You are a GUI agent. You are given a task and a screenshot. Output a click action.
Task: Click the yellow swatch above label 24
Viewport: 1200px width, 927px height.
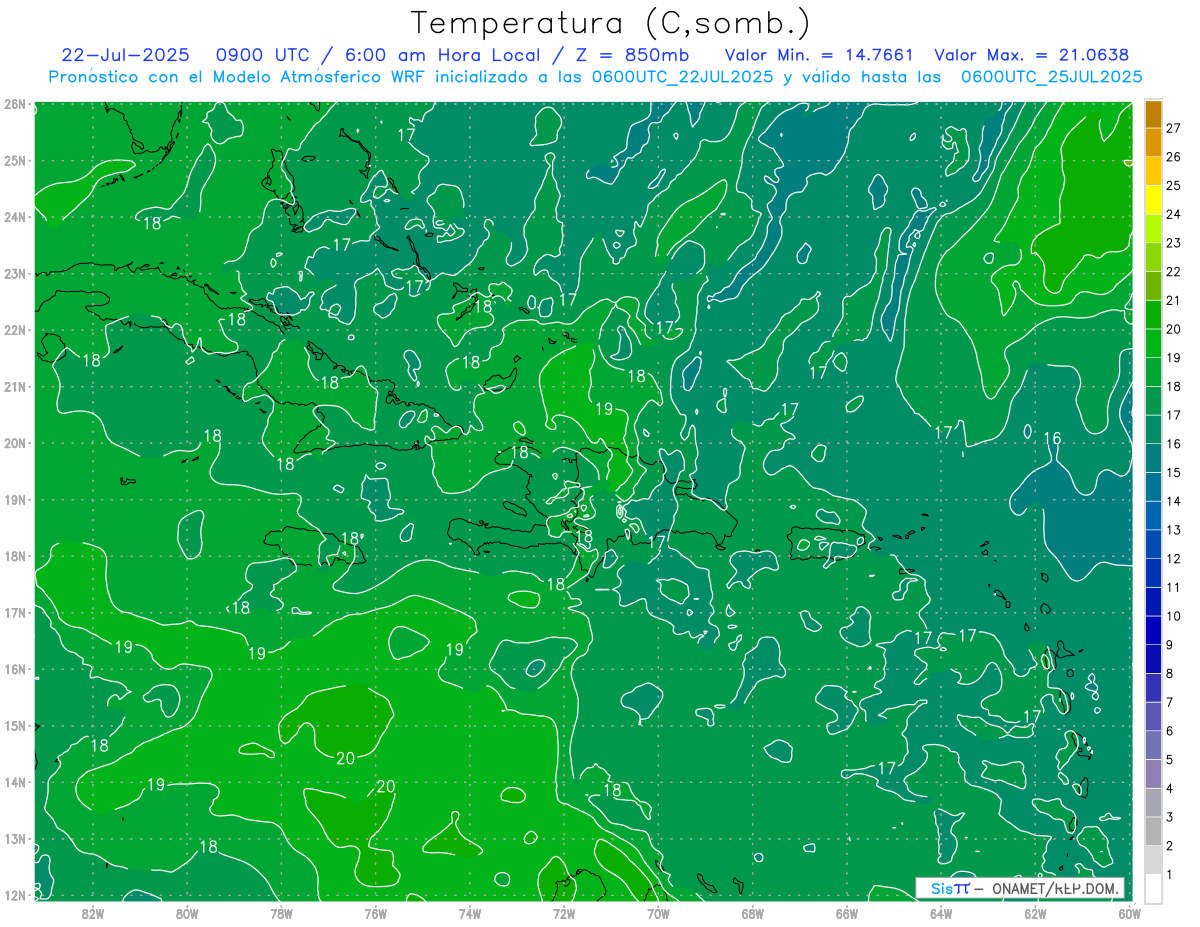point(1153,200)
